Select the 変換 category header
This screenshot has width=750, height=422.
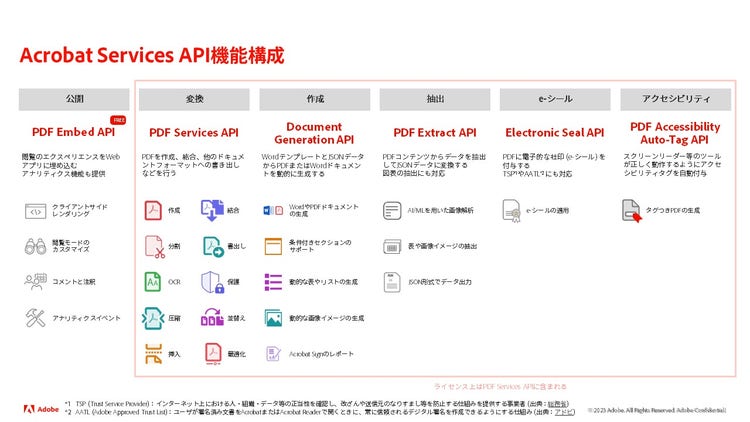point(194,99)
